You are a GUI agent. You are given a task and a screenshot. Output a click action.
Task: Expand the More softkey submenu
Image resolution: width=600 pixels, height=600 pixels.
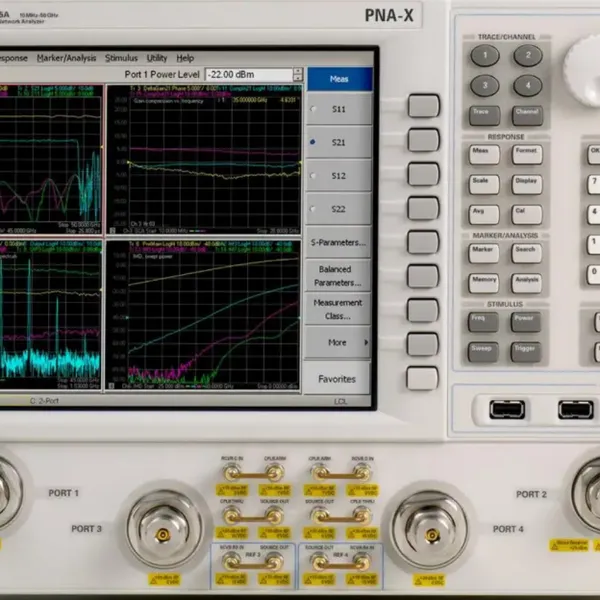click(x=339, y=342)
